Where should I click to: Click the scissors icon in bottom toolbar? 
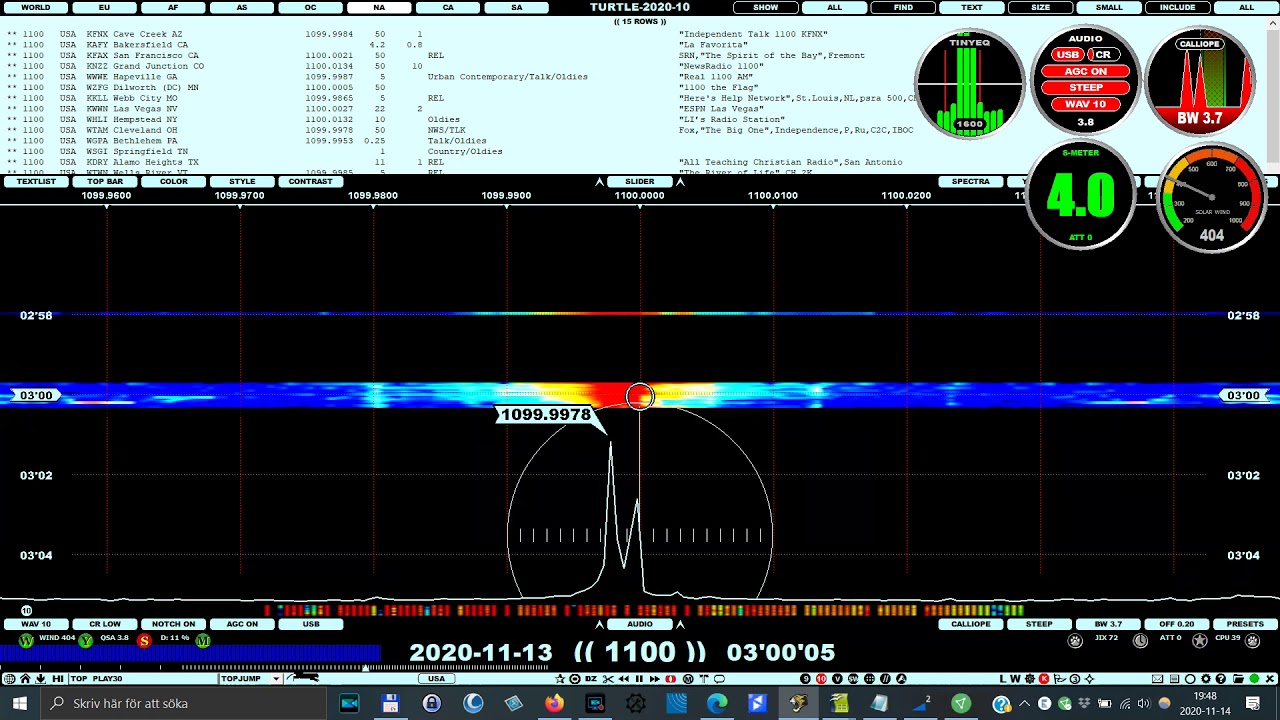click(608, 679)
